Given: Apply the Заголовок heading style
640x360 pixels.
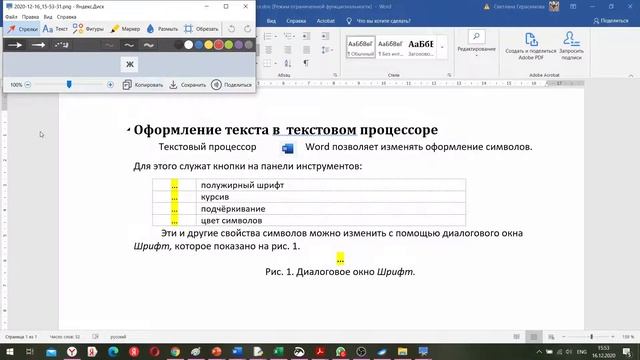Looking at the screenshot, I should pos(421,47).
